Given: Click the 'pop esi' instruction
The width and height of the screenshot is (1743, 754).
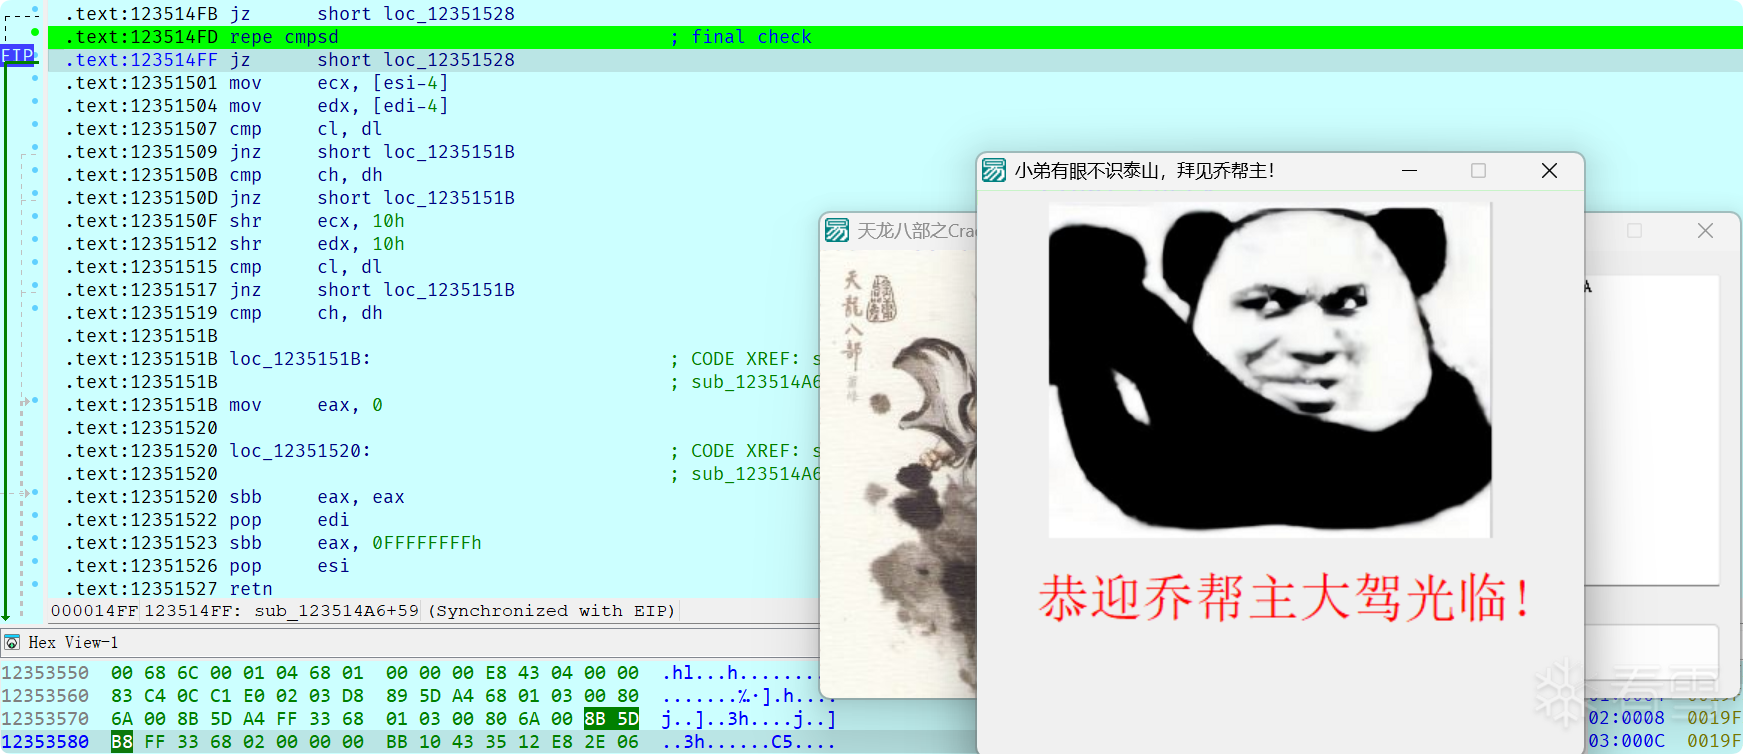Looking at the screenshot, I should click(x=289, y=566).
